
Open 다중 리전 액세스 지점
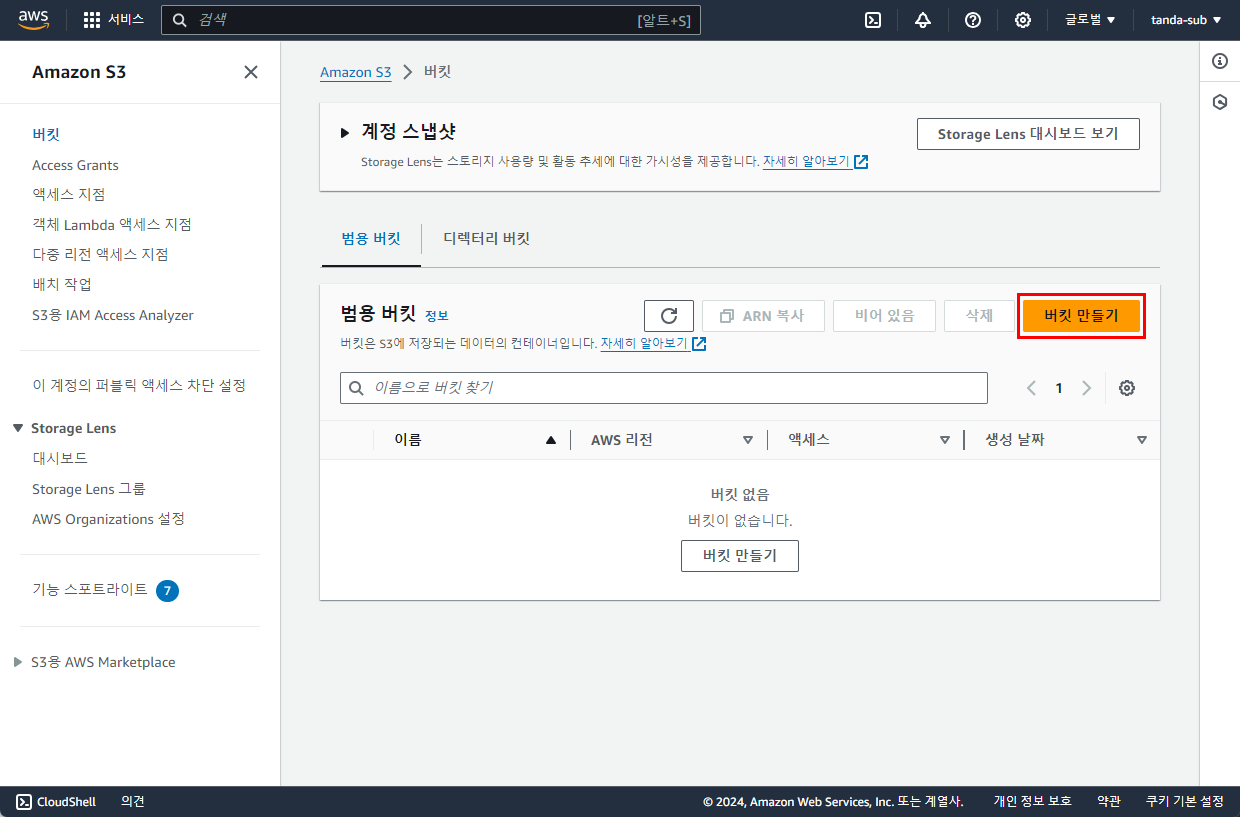(100, 254)
